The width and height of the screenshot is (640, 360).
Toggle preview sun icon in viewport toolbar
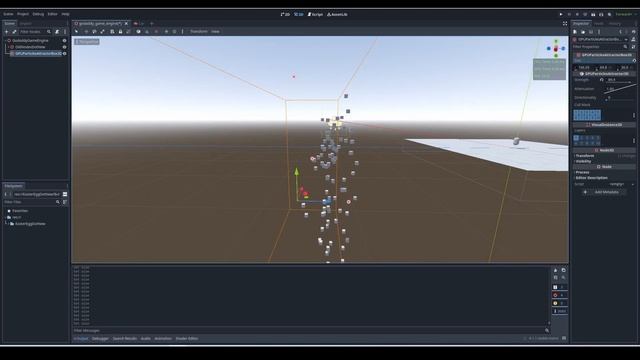coord(166,31)
